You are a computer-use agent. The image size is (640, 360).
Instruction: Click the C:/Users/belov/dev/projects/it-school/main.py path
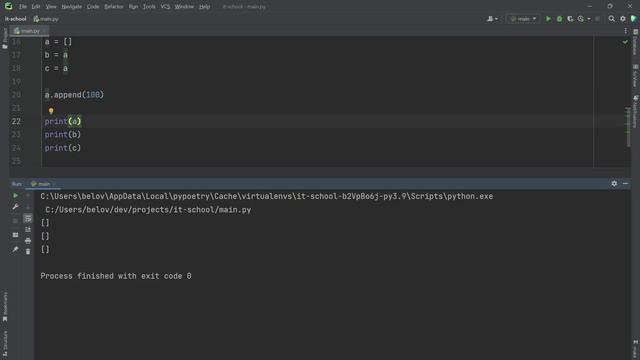click(148, 210)
